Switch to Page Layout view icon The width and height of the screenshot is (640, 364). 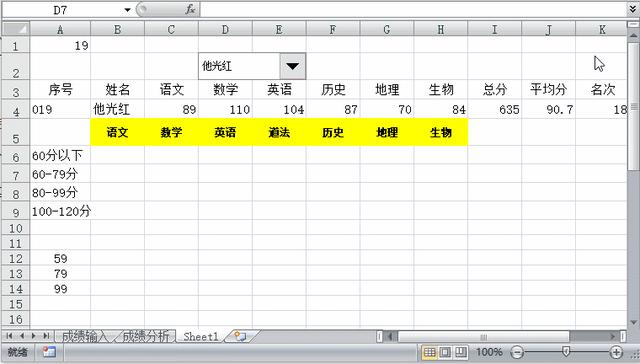445,352
